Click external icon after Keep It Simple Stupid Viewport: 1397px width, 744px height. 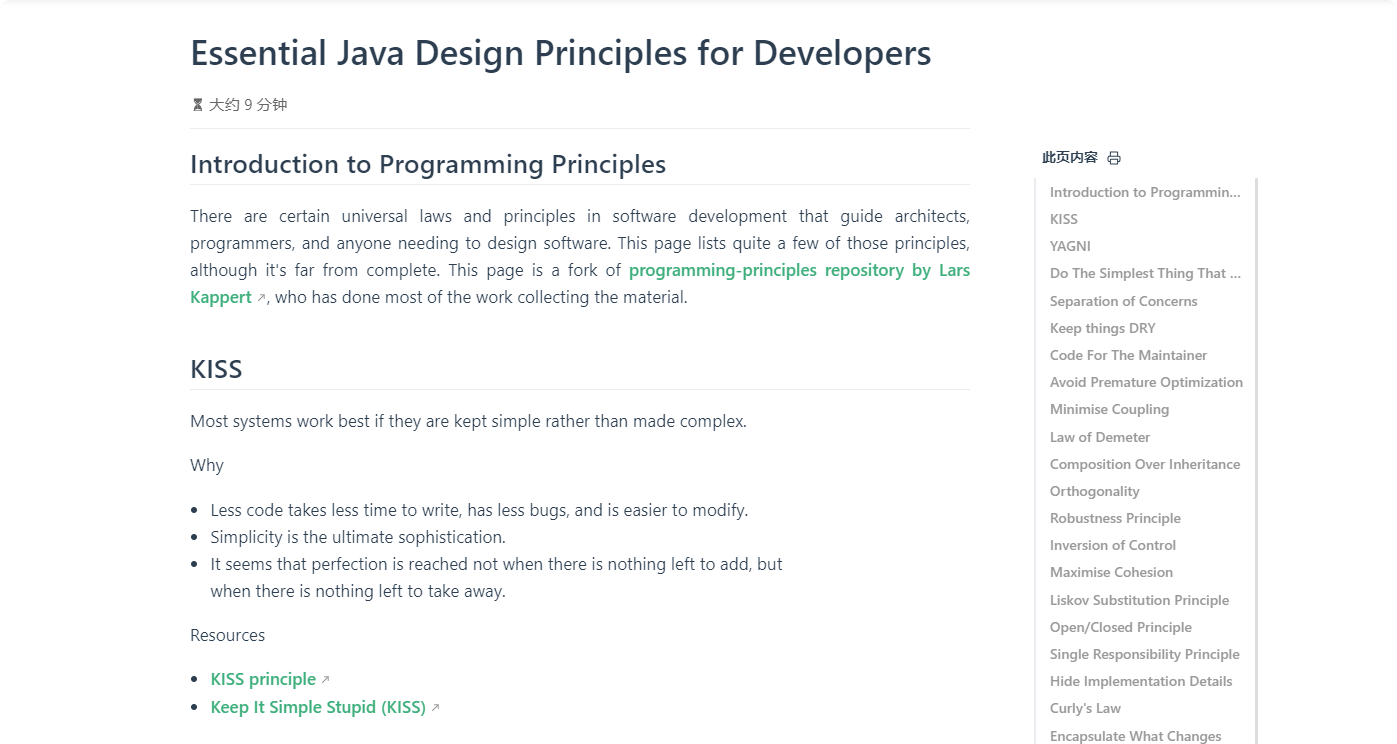pyautogui.click(x=435, y=708)
